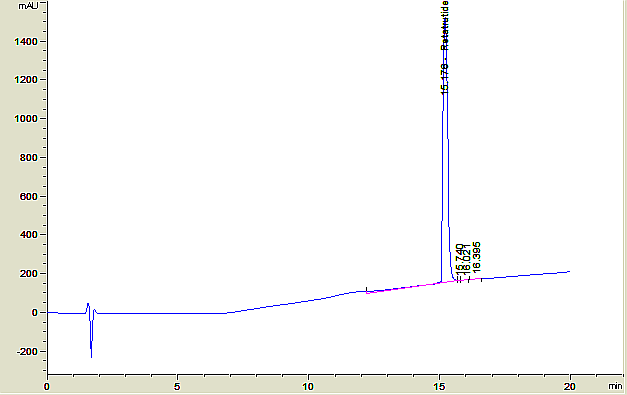Viewport: 627px width, 395px height.
Task: Click the 10 minute x-axis label
Action: pyautogui.click(x=308, y=386)
